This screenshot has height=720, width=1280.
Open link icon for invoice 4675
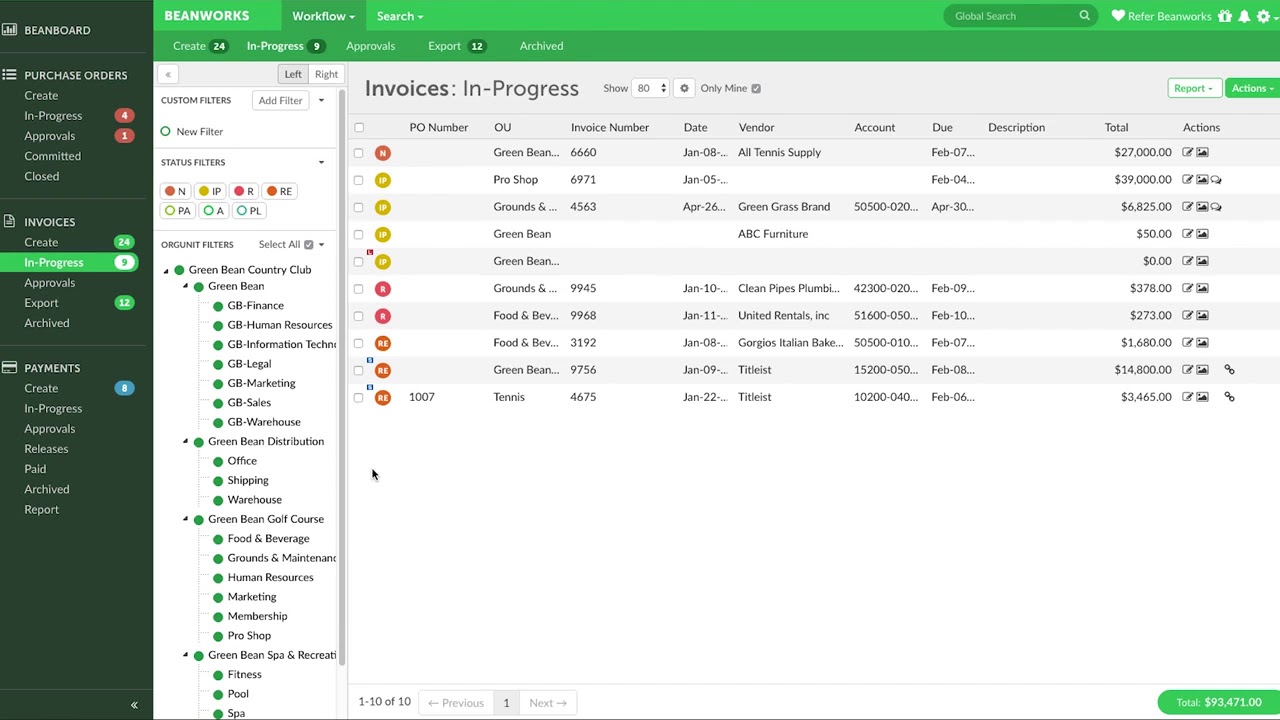(x=1229, y=397)
